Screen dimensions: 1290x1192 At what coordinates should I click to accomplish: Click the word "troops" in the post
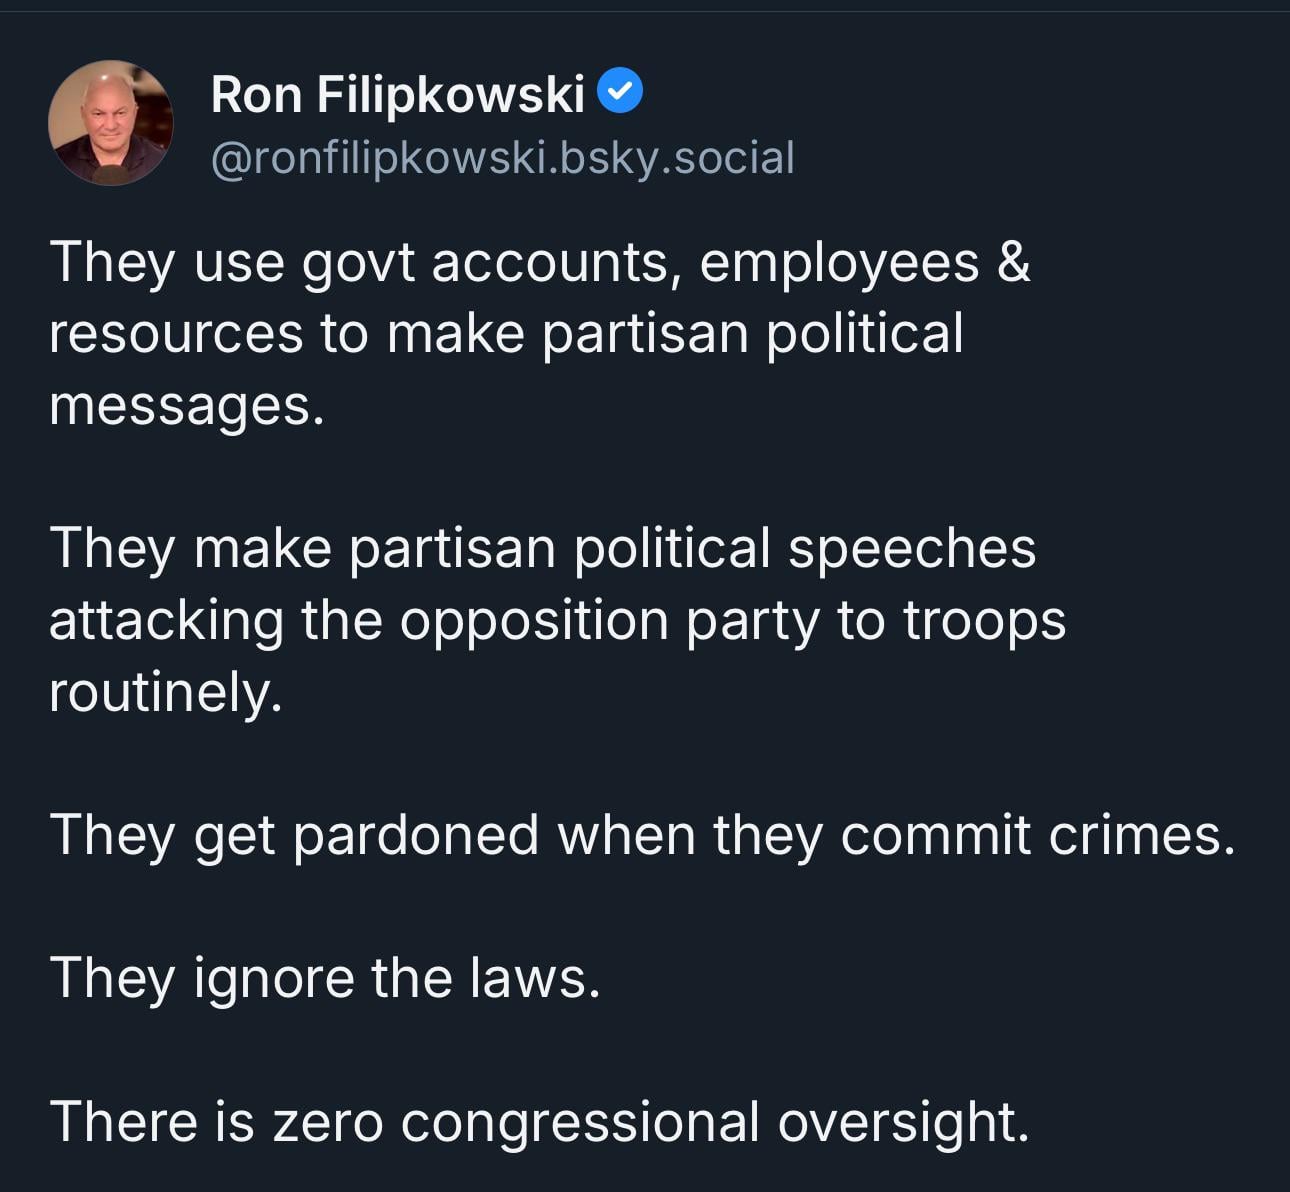click(x=984, y=622)
